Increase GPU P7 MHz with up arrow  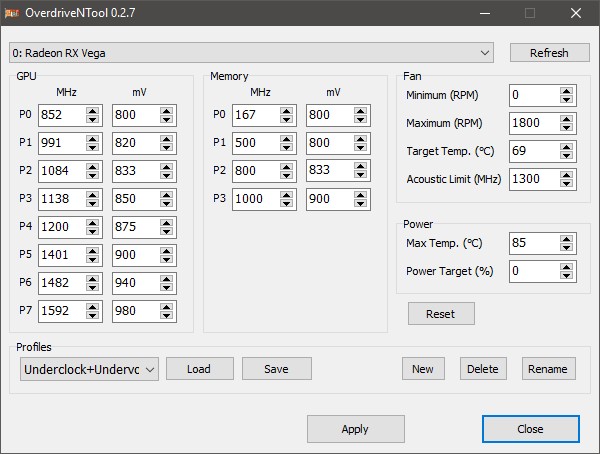point(92,307)
